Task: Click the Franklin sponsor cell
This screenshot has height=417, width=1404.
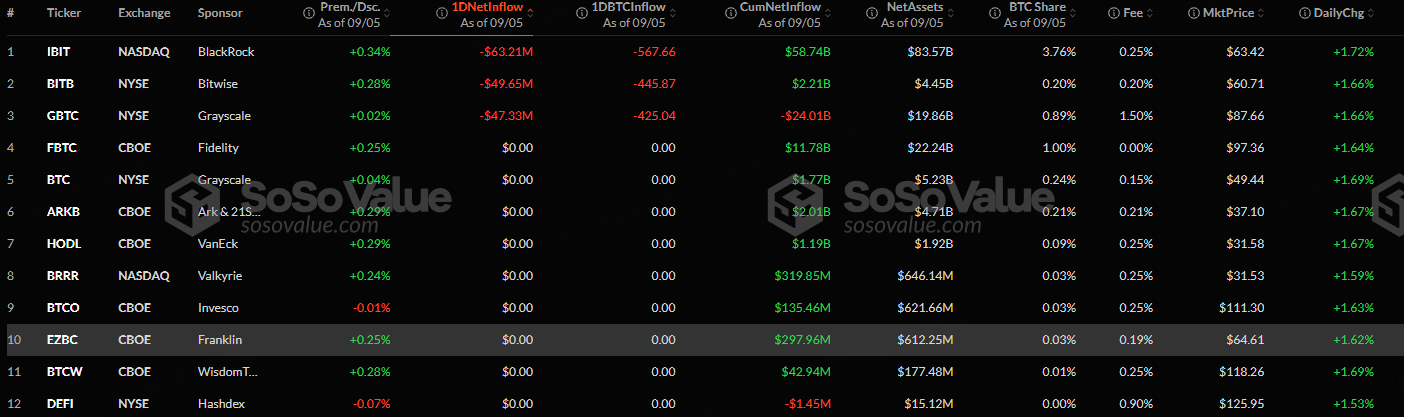Action: pos(220,339)
